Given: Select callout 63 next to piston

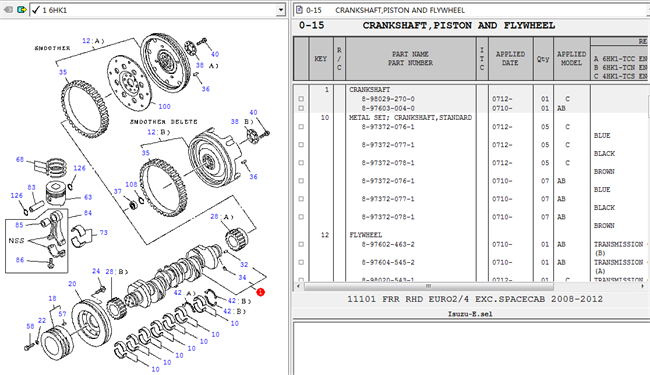Looking at the screenshot, I should pos(88,197).
